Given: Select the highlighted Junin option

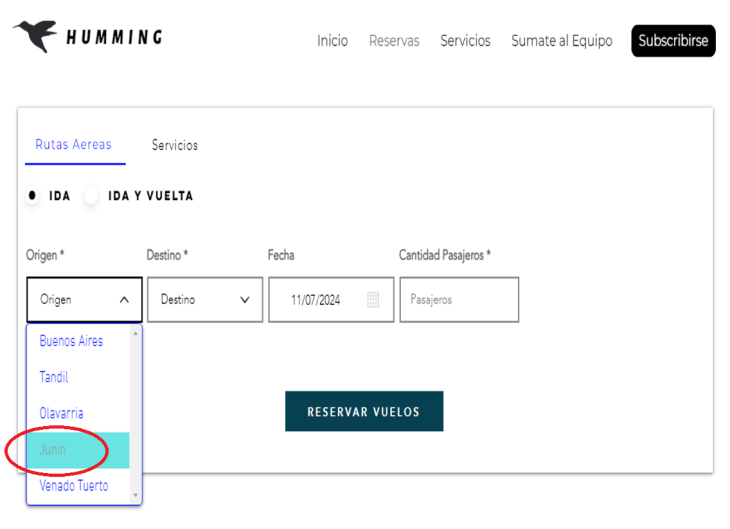Looking at the screenshot, I should 53,450.
